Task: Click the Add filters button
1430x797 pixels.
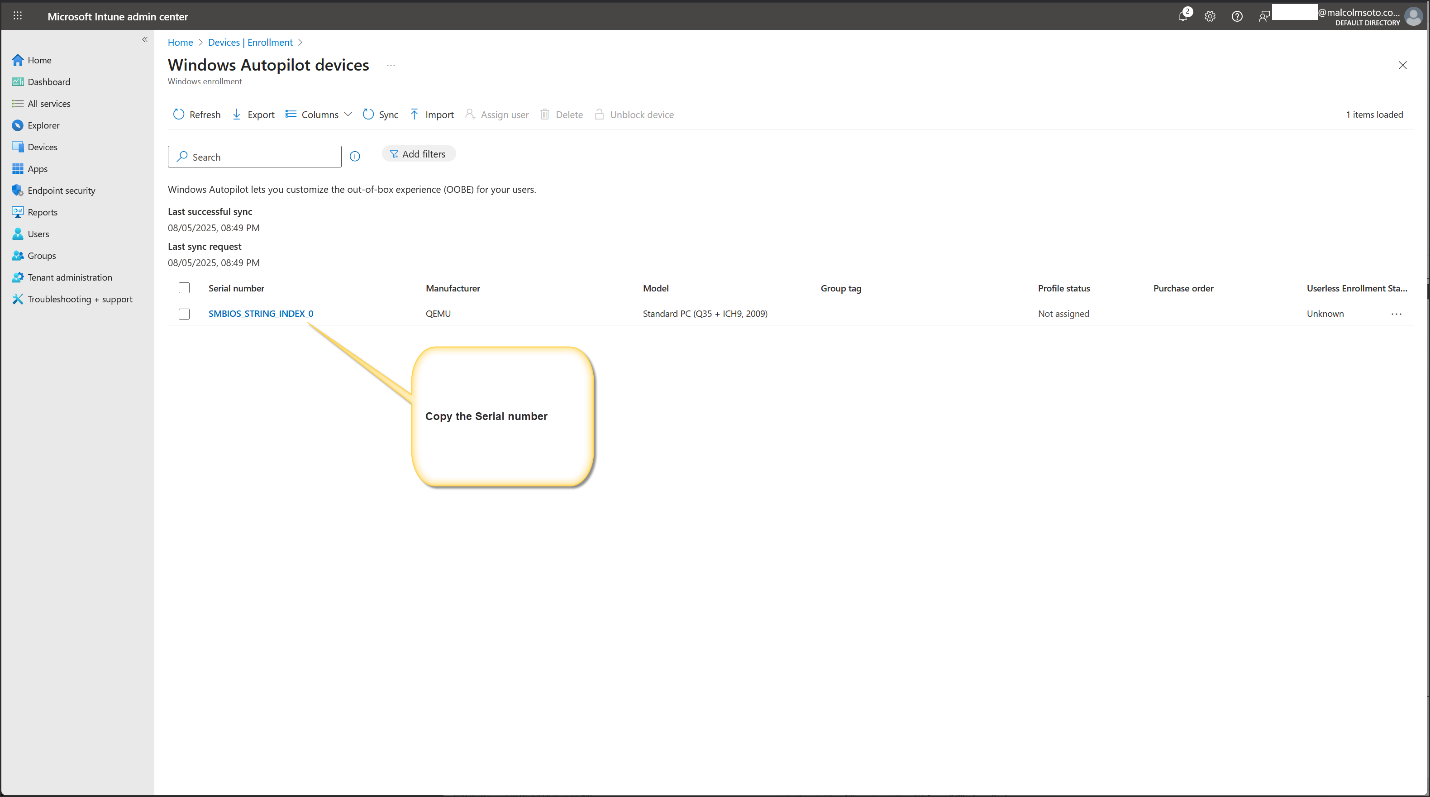Action: [x=418, y=154]
